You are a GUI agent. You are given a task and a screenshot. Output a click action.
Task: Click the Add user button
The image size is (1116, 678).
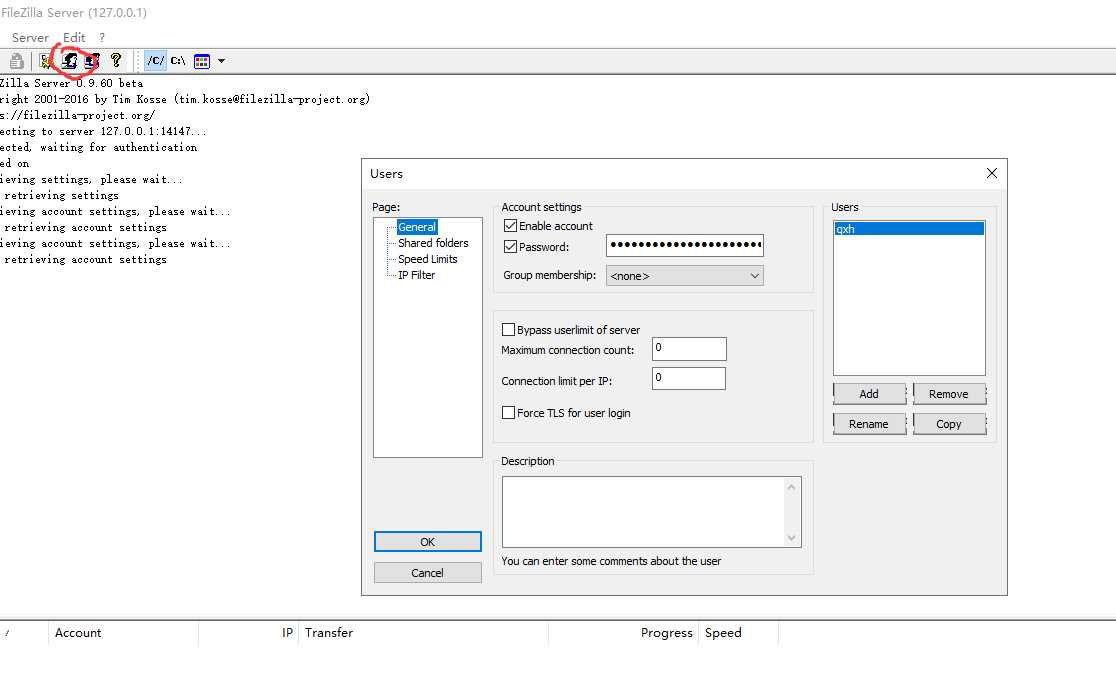click(x=869, y=394)
